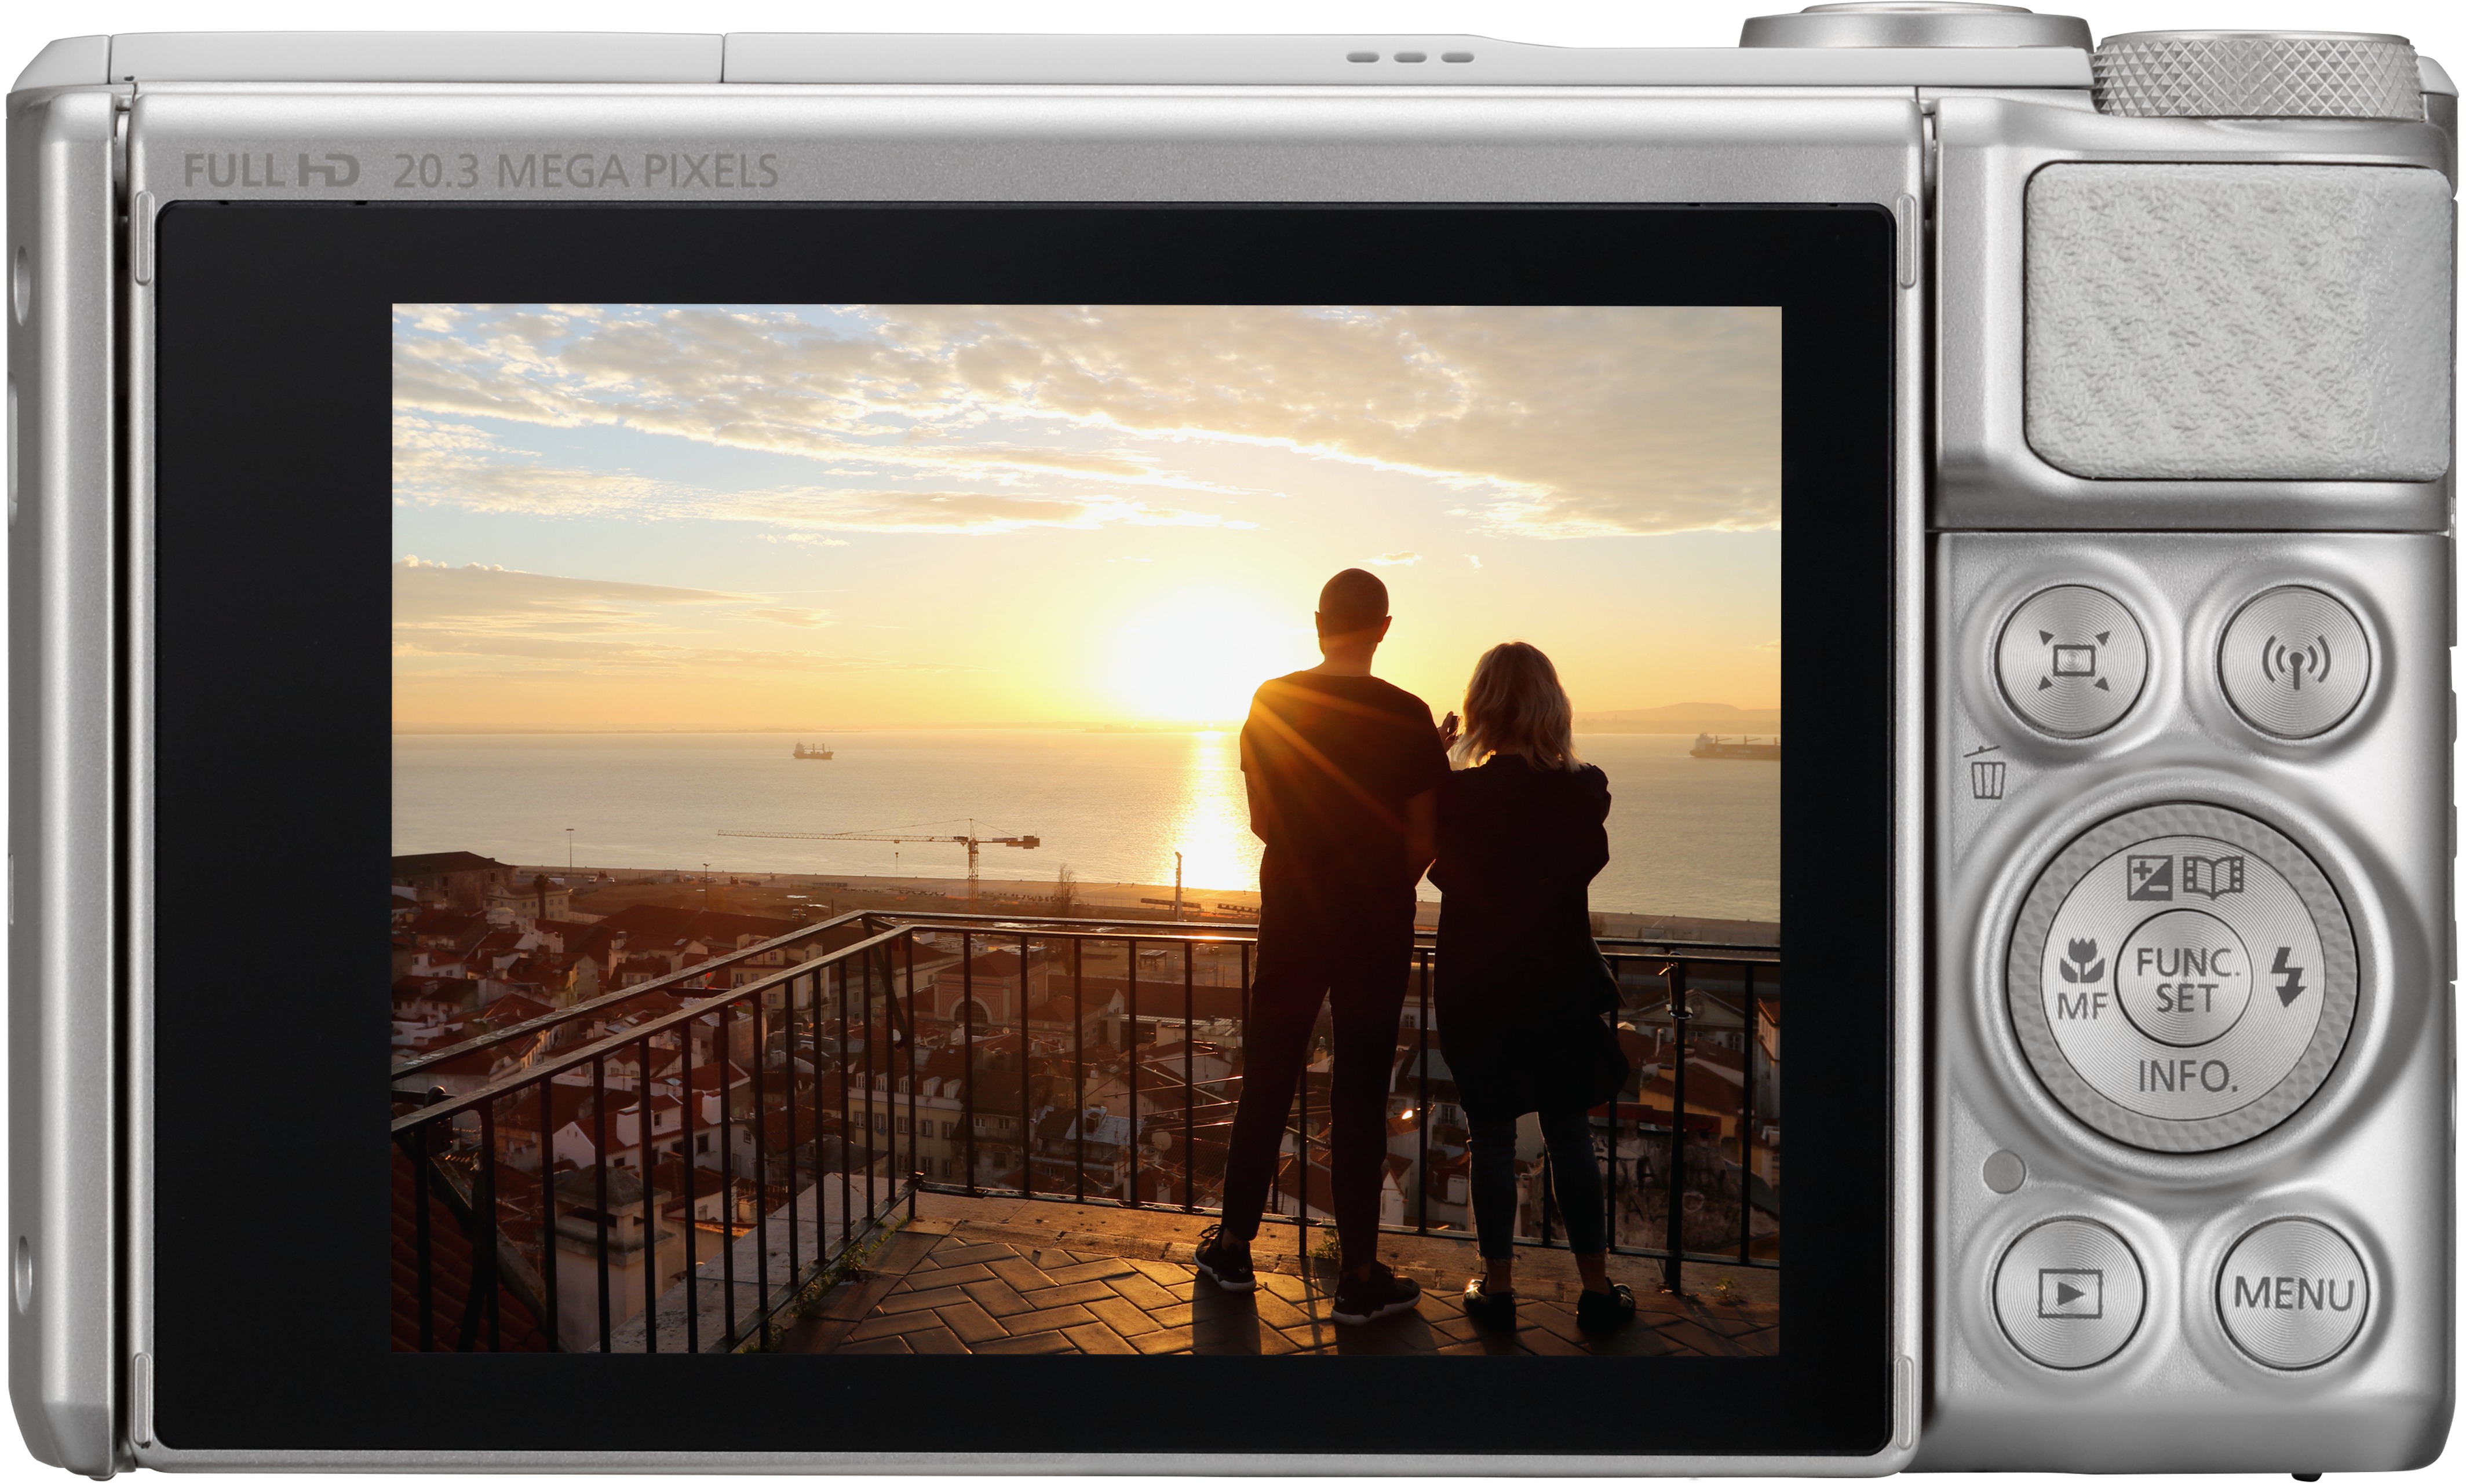Tap the Wi-Fi wireless button
The image size is (2466, 1484).
pyautogui.click(x=2294, y=661)
